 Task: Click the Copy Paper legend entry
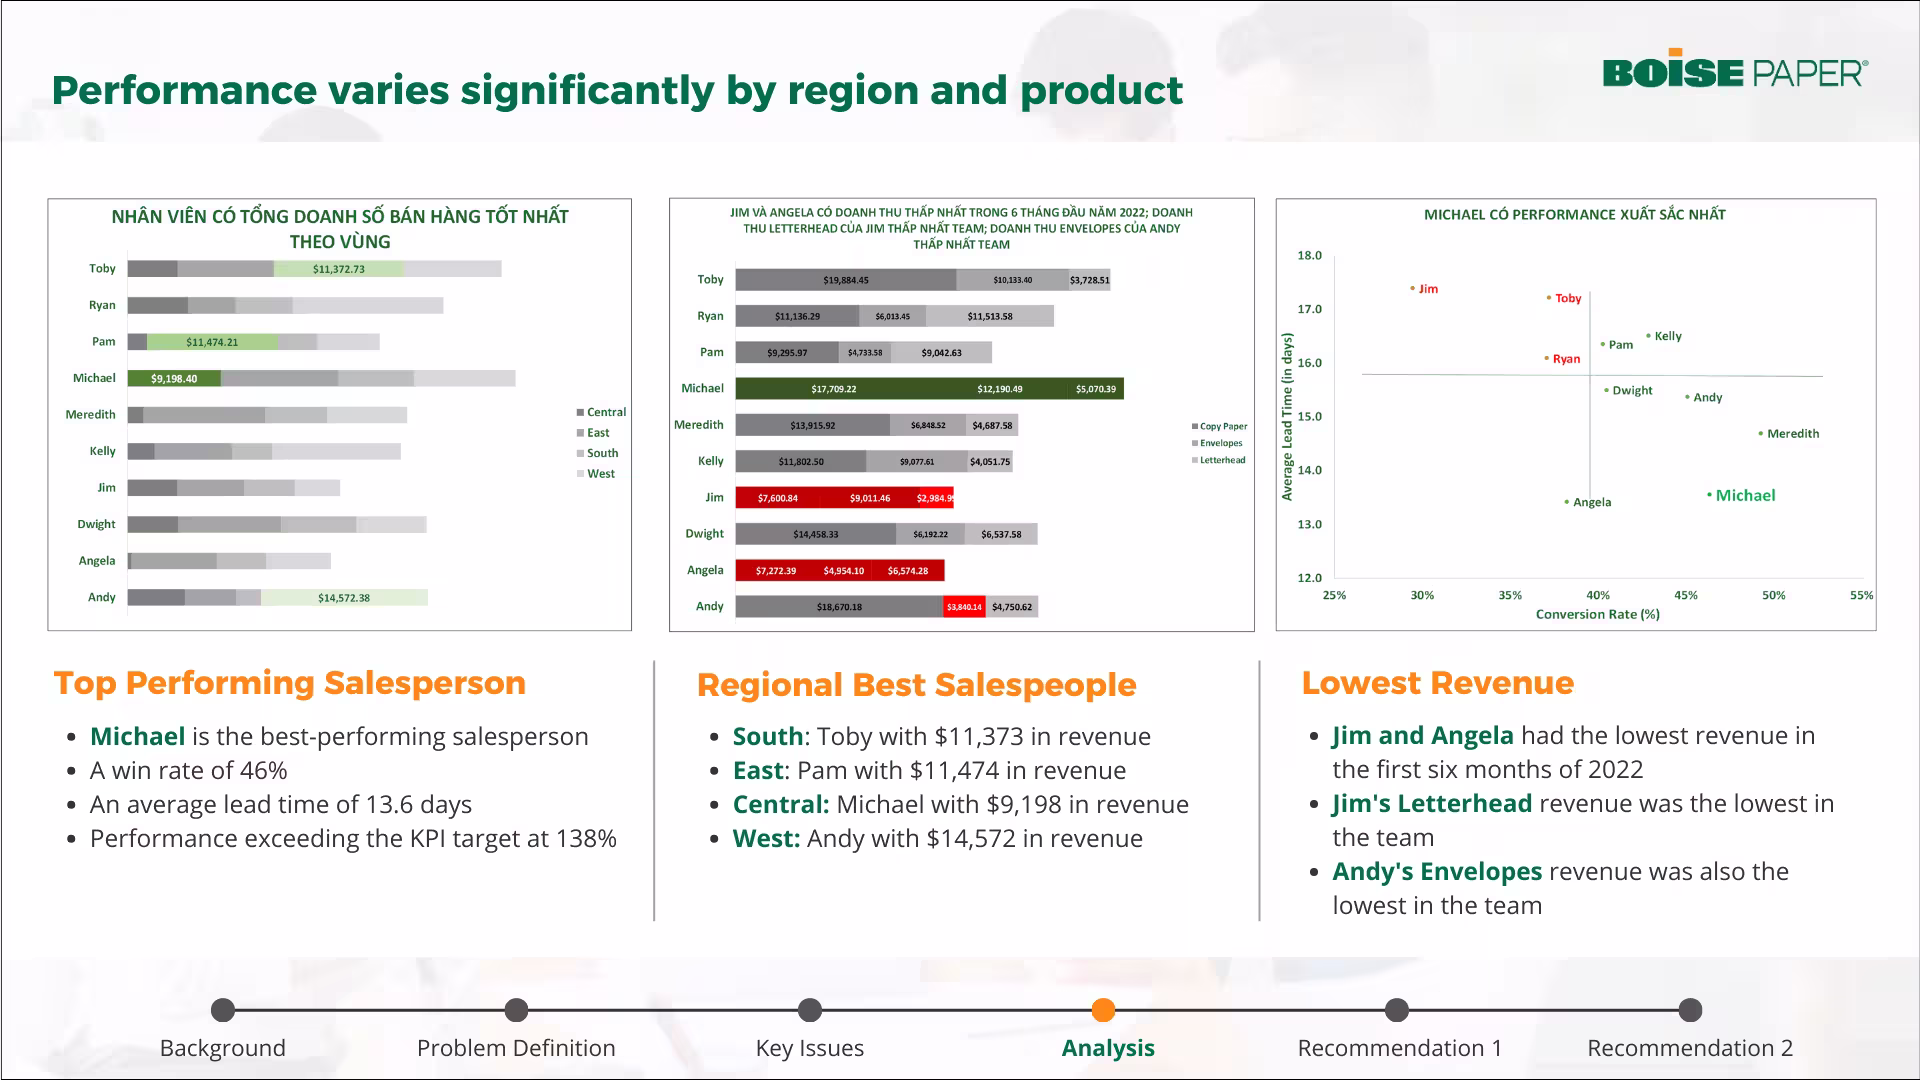pos(1222,426)
